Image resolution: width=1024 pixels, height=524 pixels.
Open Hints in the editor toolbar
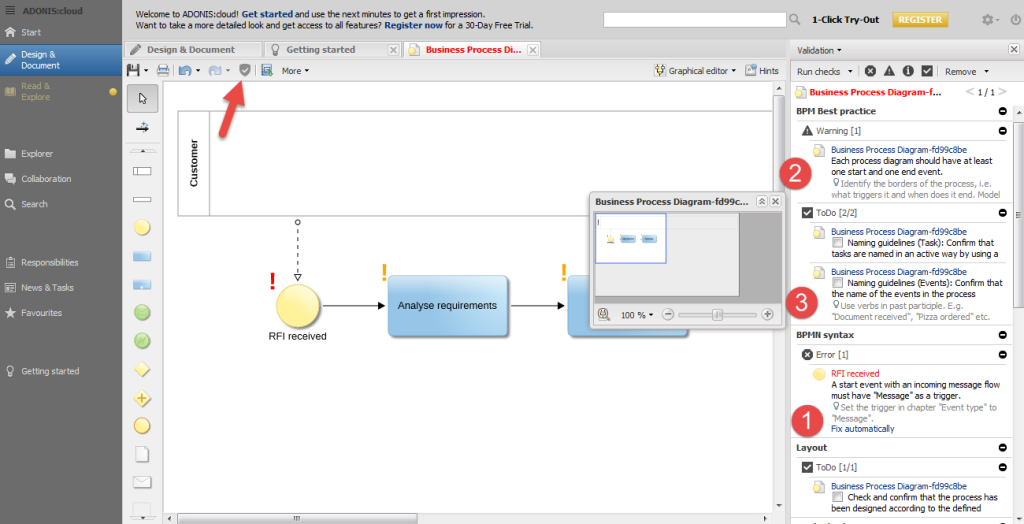762,71
